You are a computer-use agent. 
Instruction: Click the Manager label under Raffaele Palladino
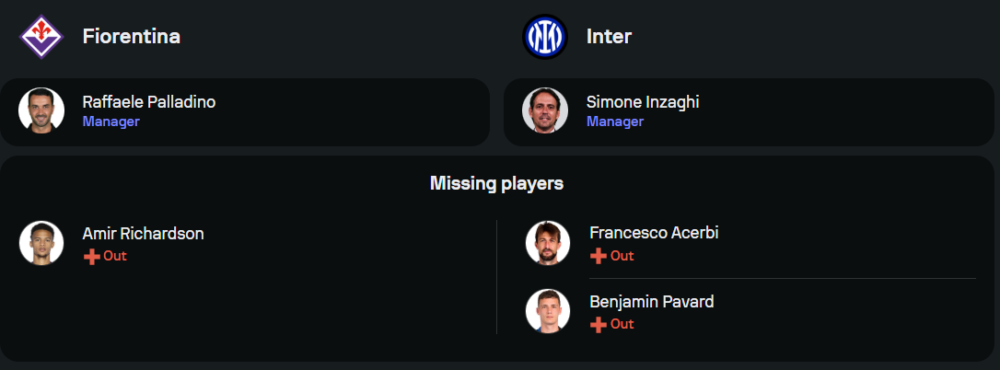111,121
